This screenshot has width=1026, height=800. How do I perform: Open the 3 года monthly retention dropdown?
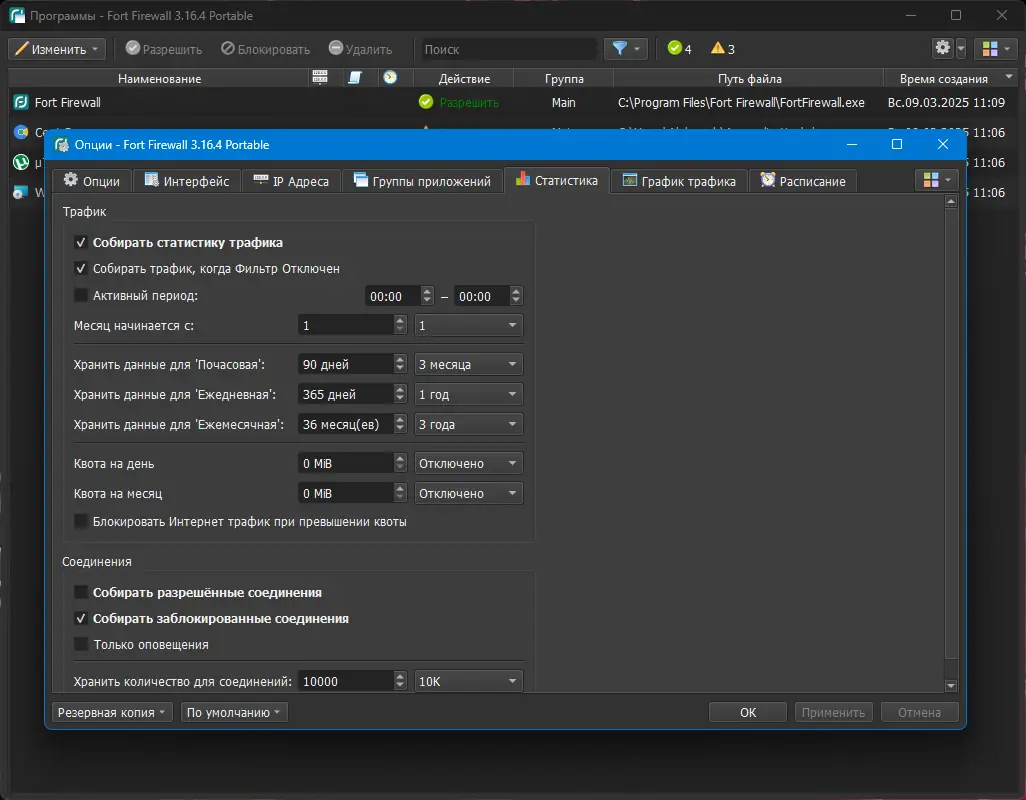469,425
